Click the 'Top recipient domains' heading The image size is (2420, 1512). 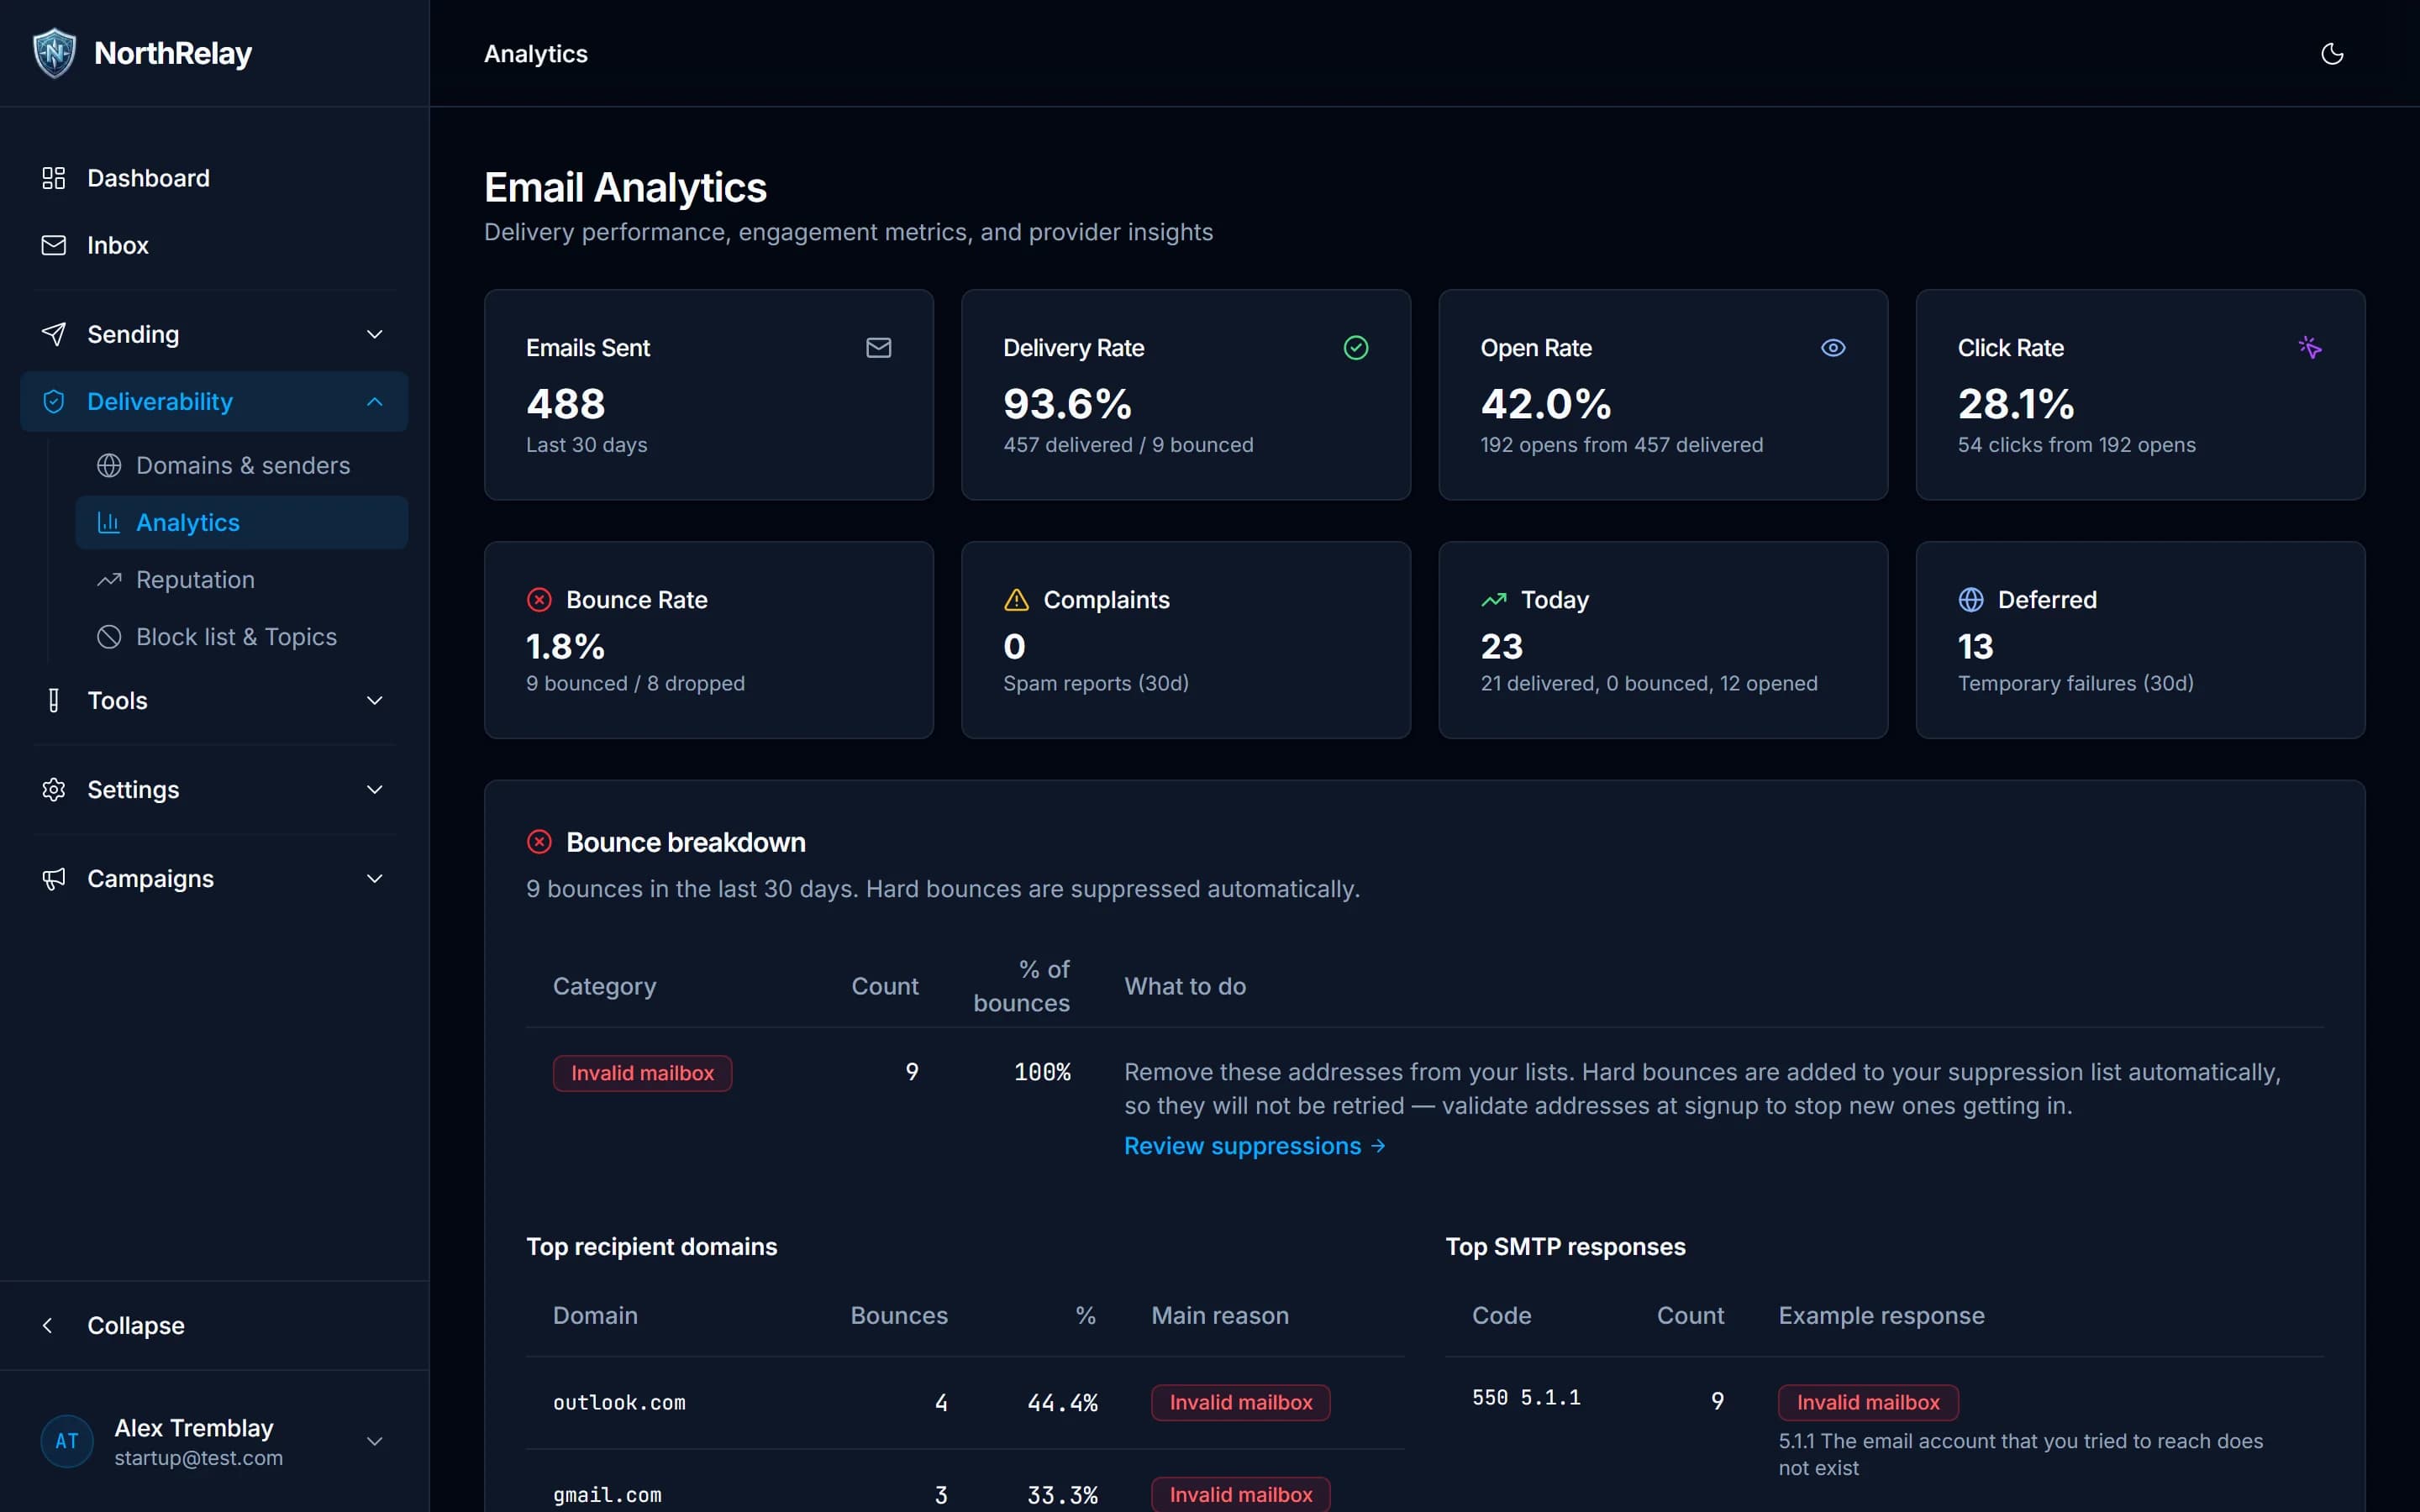pos(651,1246)
